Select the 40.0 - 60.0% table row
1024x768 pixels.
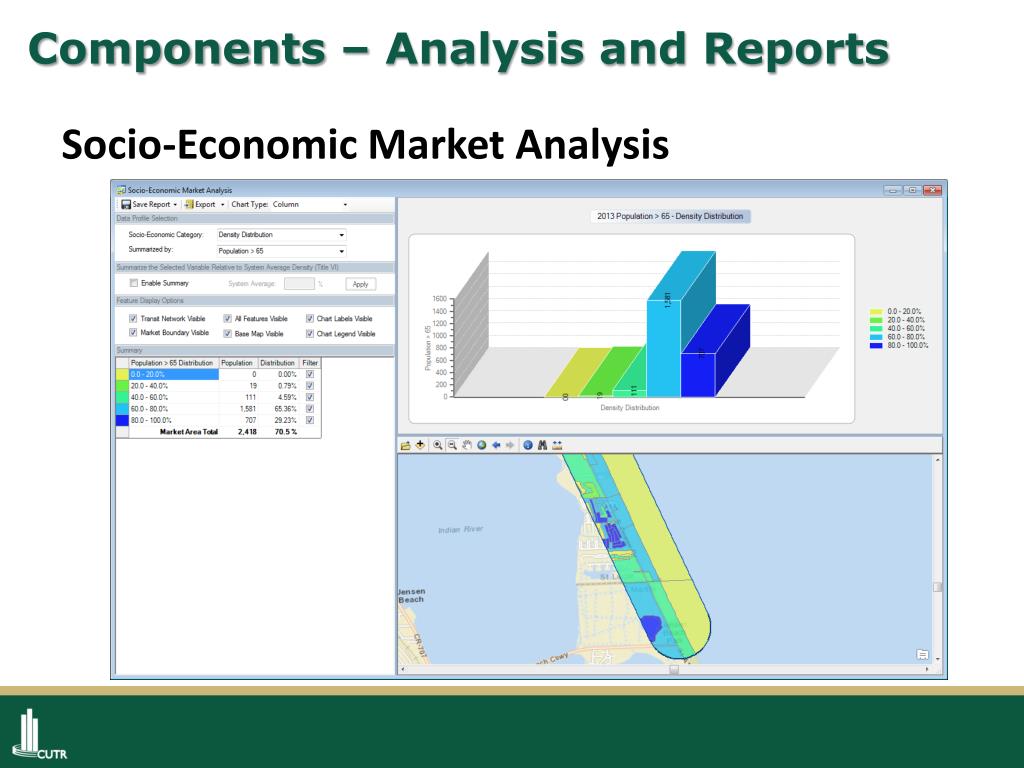point(218,397)
